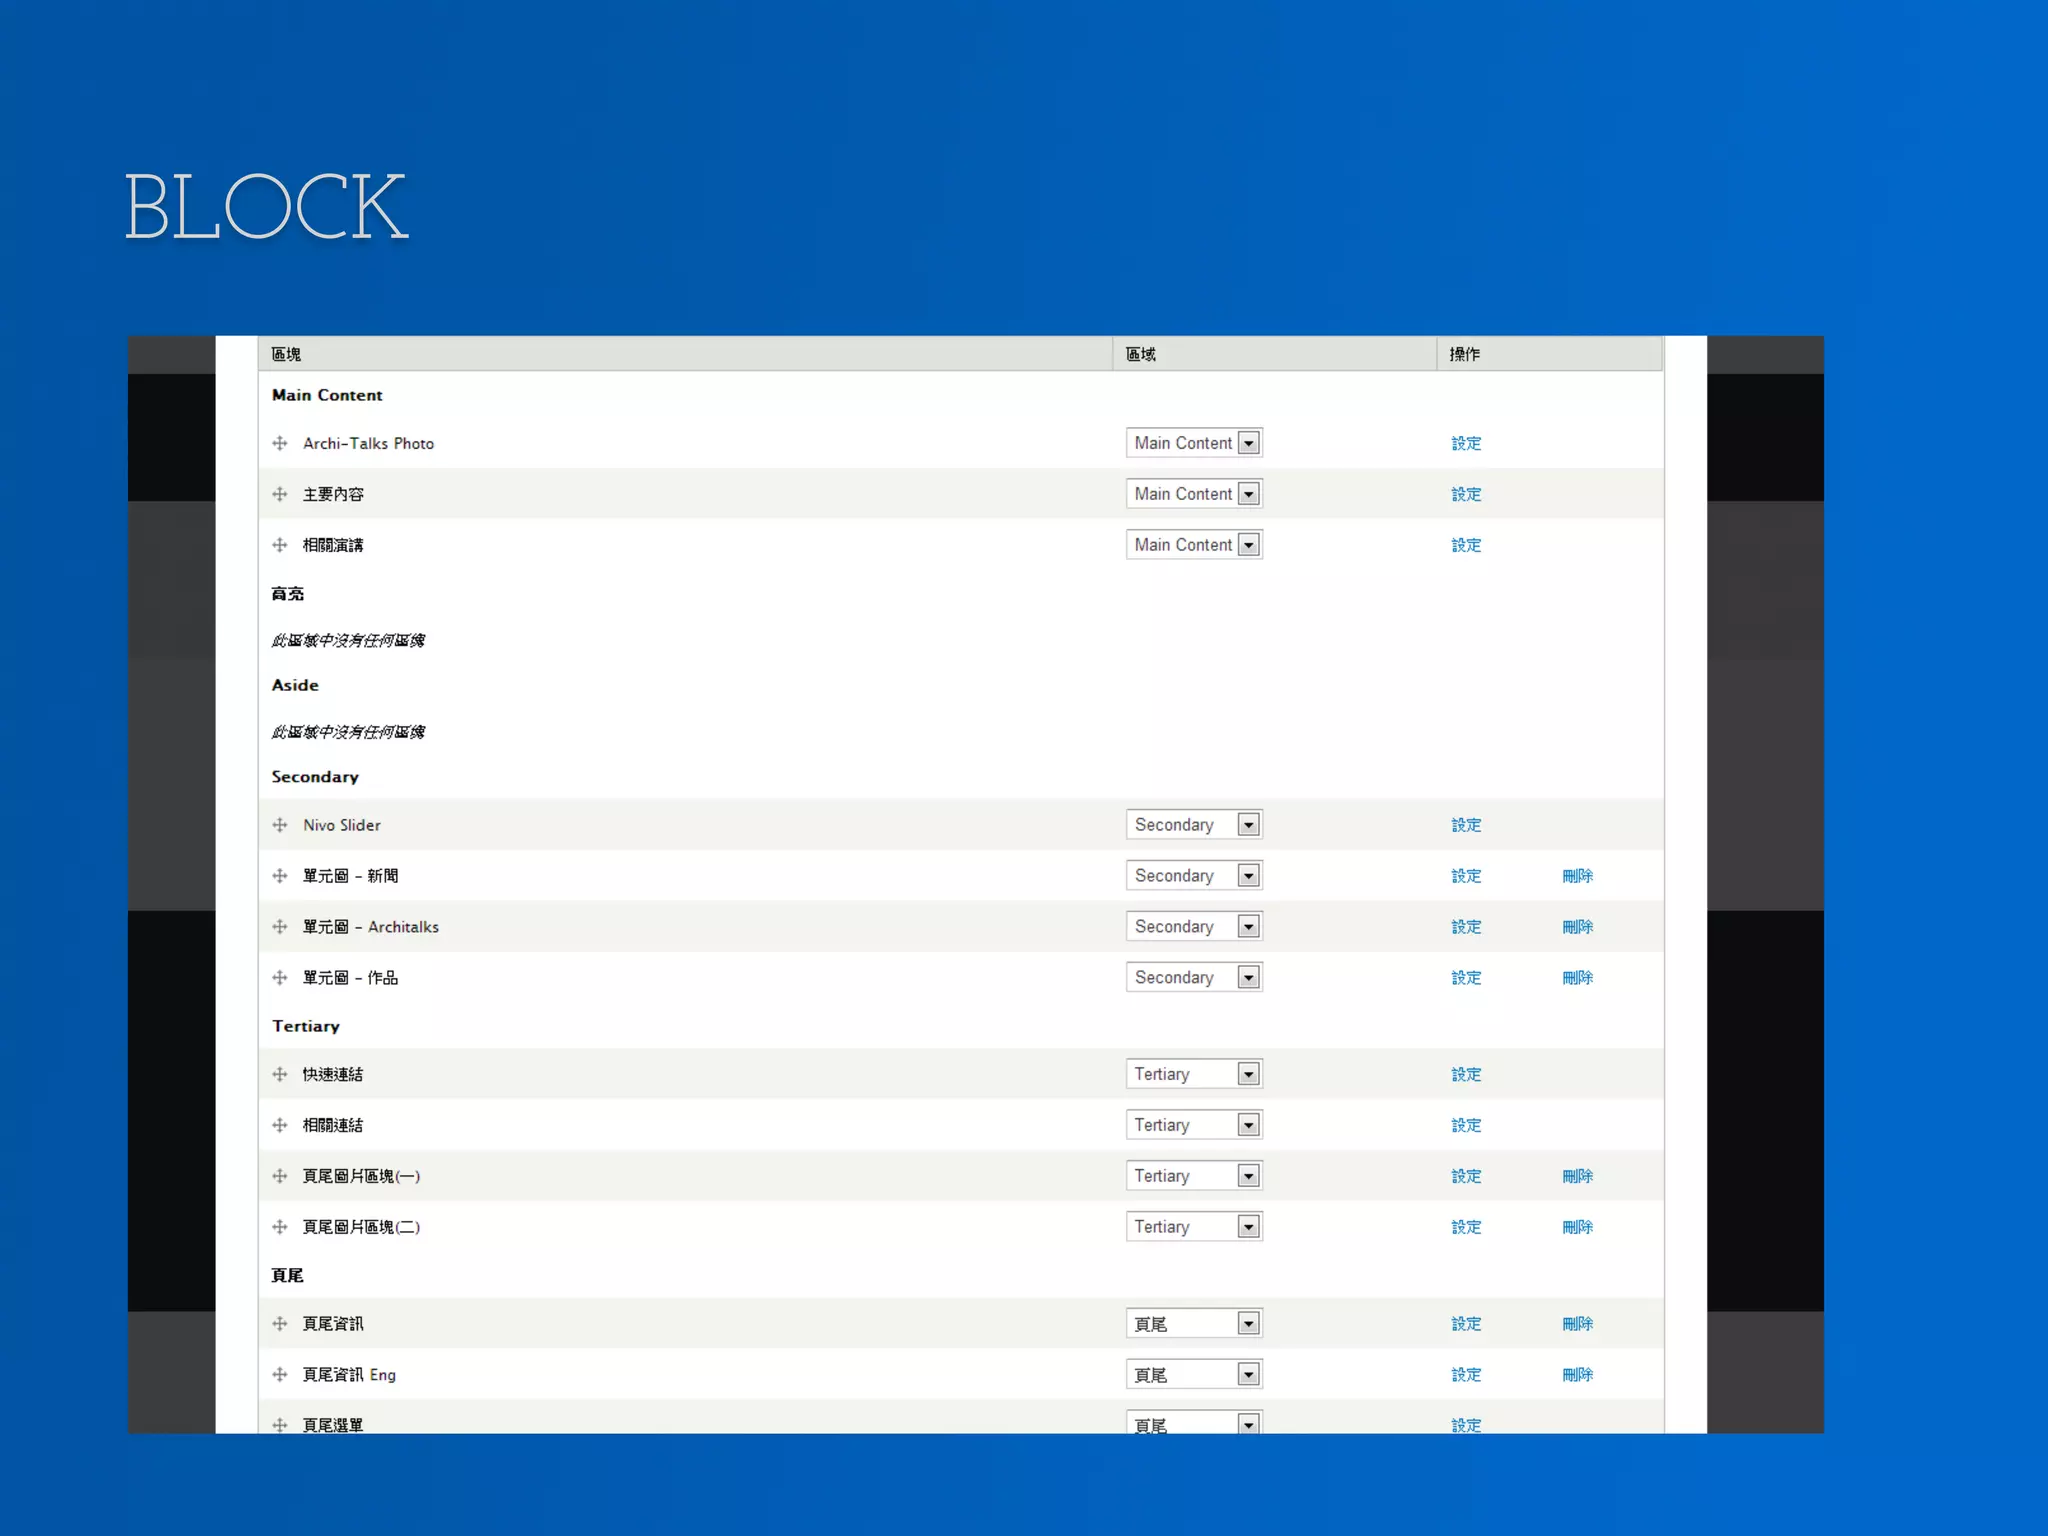Screen dimensions: 2048x1536
Task: Click 刪除 link for 單元圖 - 新聞
Action: [1577, 876]
